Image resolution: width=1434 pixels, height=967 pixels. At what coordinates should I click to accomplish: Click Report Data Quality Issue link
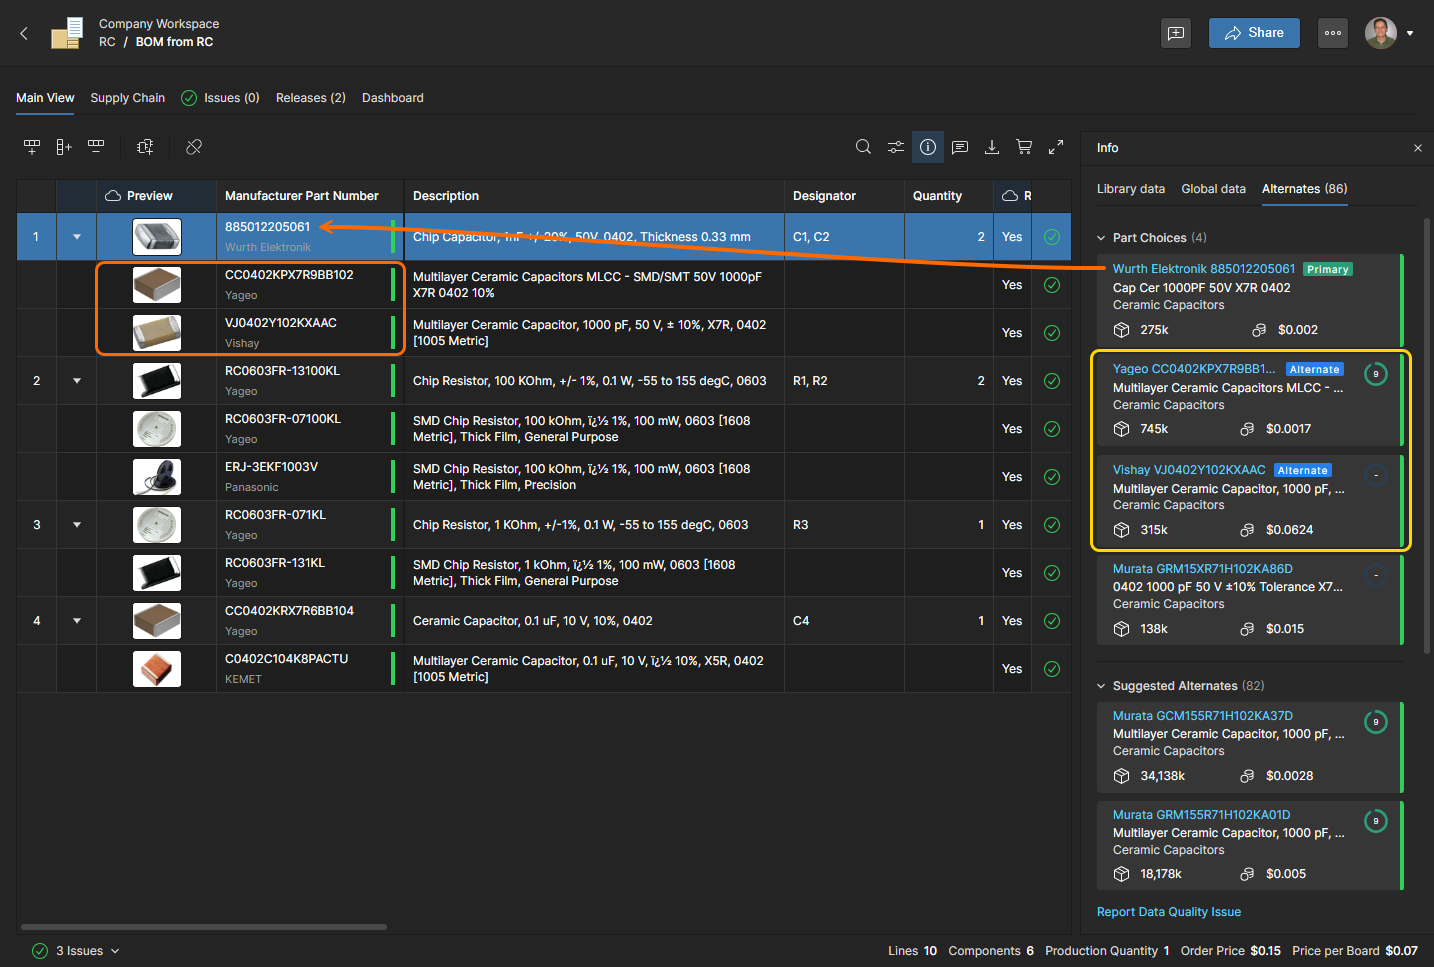1168,912
